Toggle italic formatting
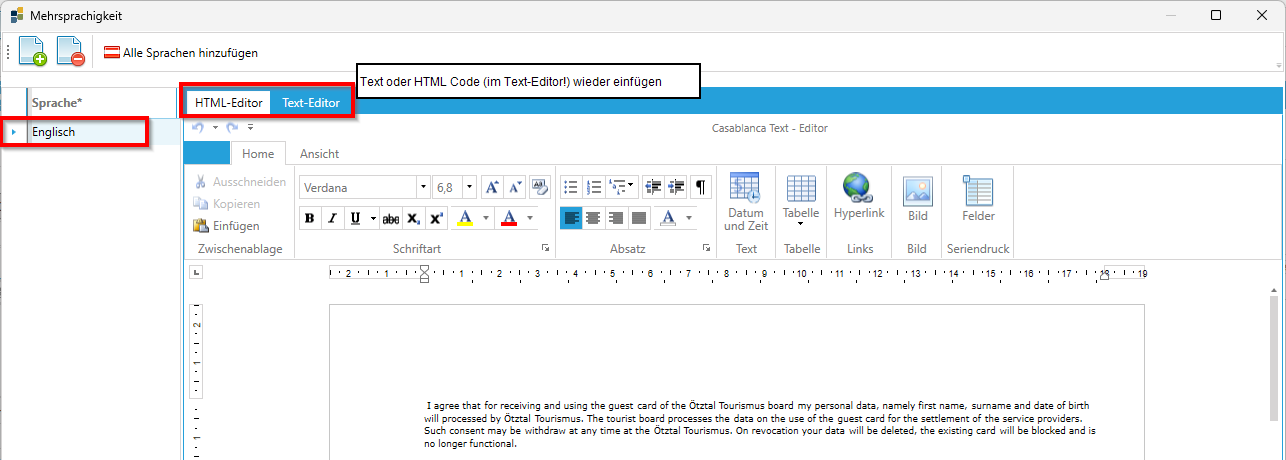The image size is (1286, 460). pyautogui.click(x=332, y=218)
